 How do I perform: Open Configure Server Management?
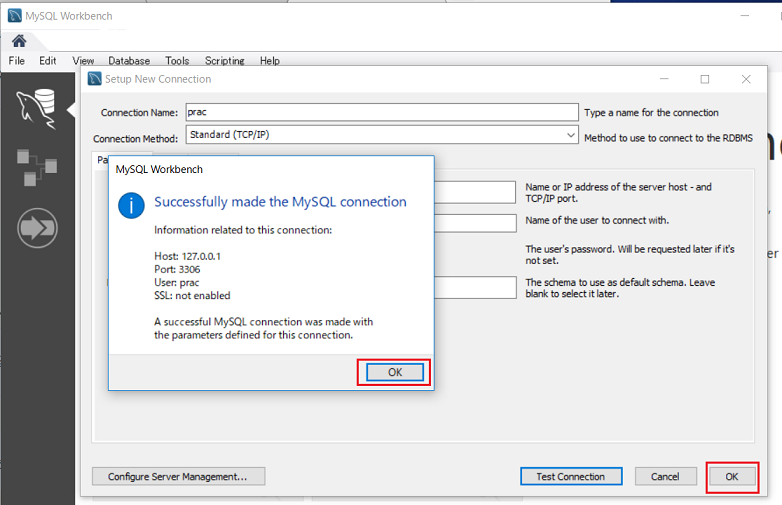(x=179, y=477)
